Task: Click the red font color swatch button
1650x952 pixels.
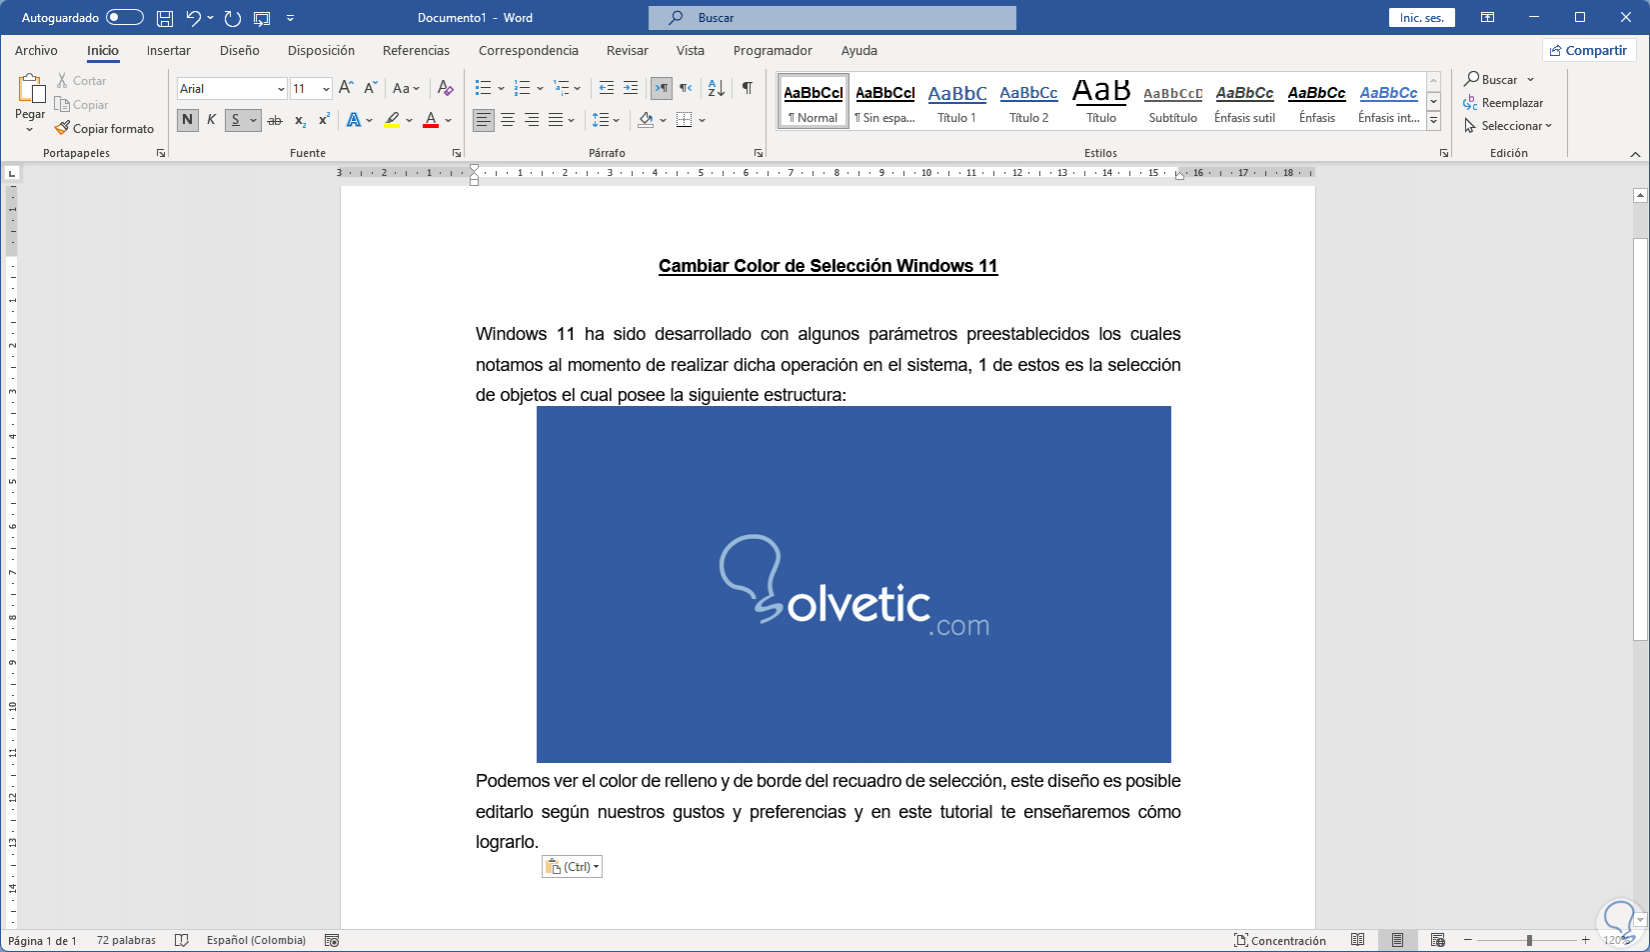Action: [431, 120]
